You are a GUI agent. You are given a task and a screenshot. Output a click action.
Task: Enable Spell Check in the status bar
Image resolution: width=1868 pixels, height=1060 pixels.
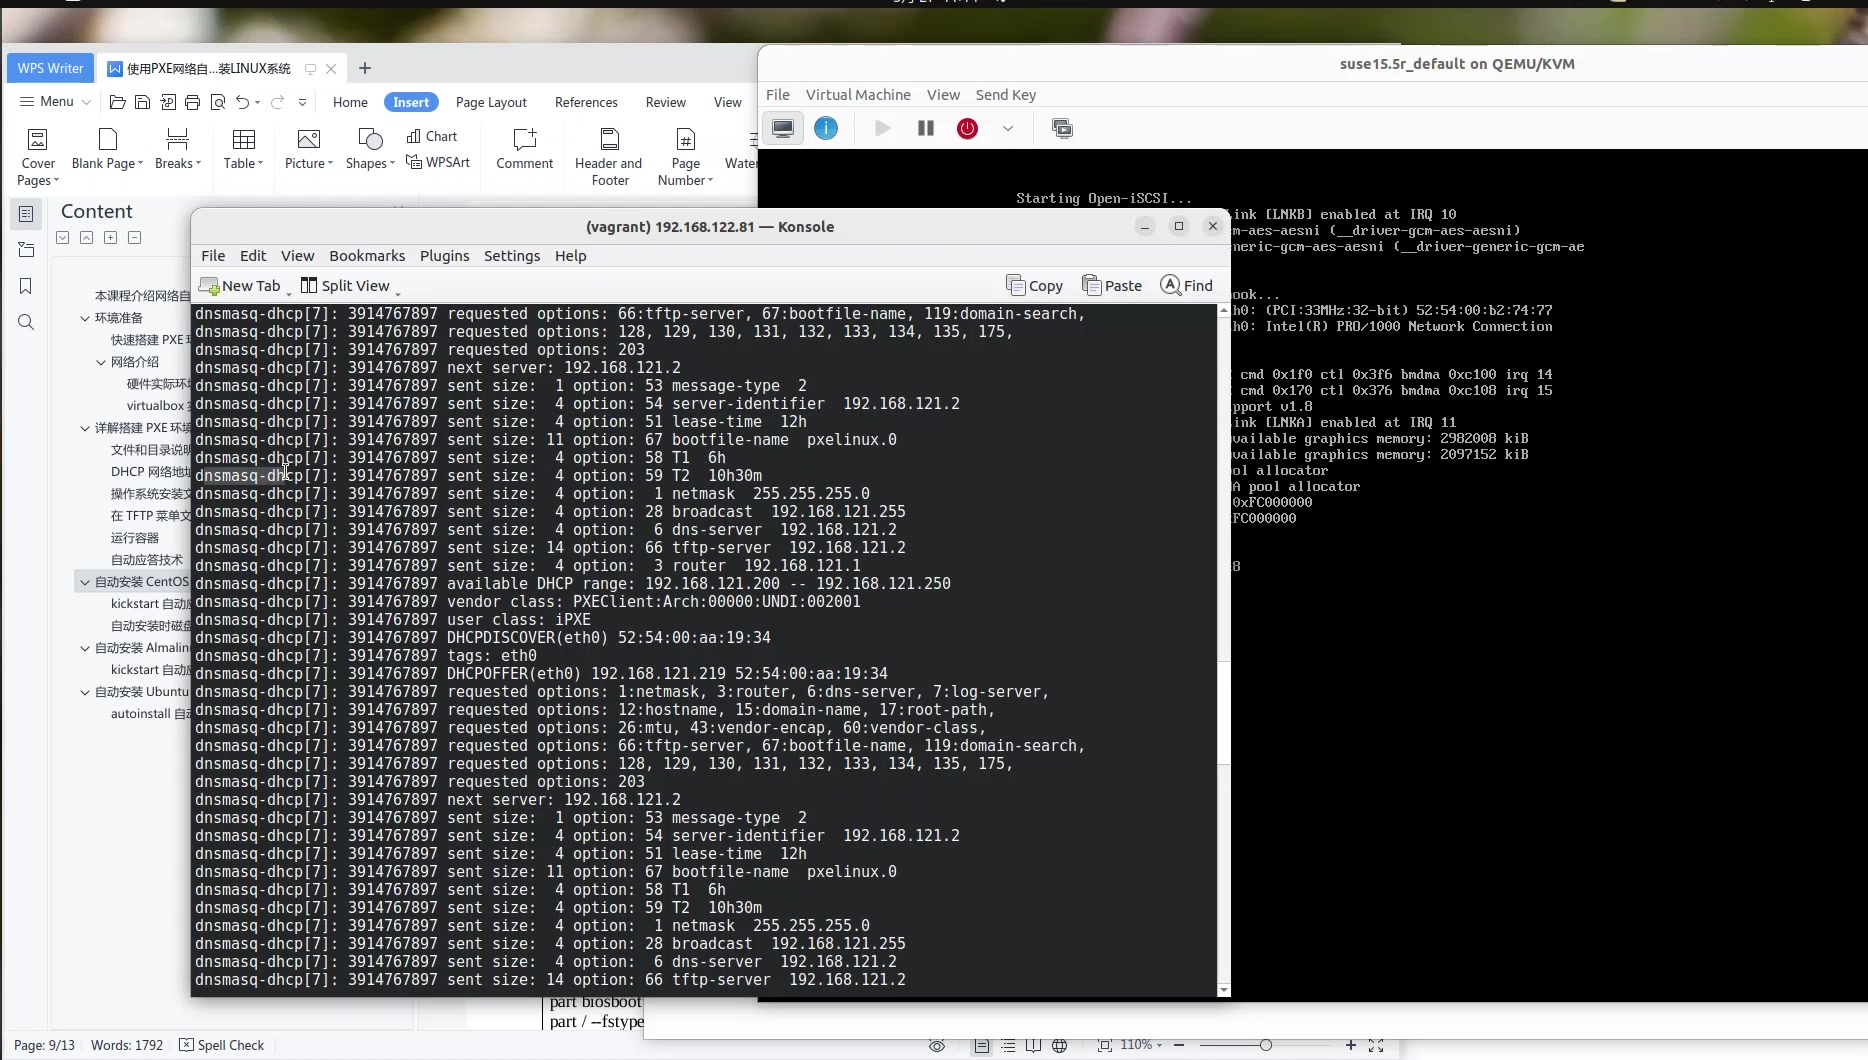tap(222, 1045)
